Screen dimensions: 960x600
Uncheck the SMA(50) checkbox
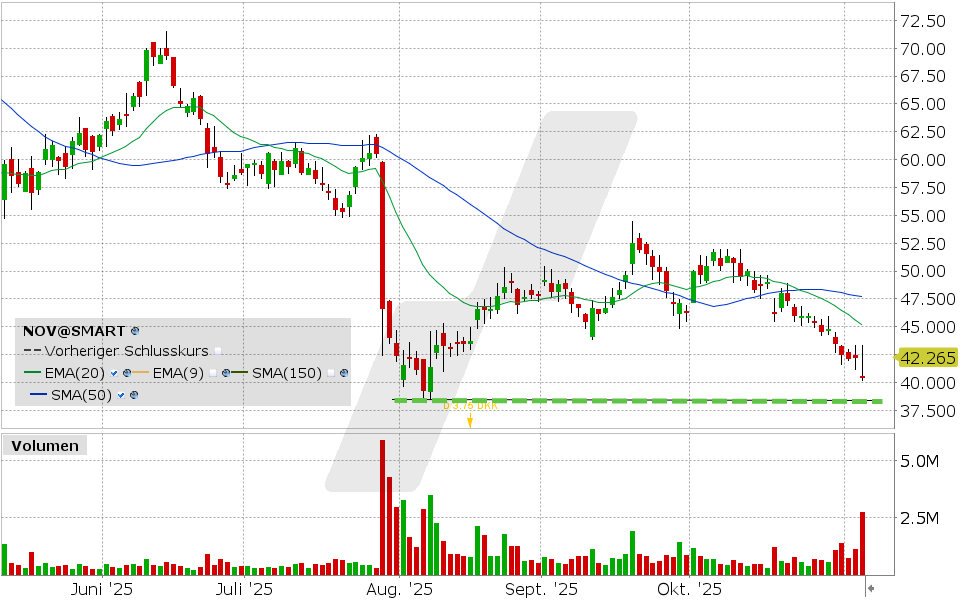click(x=121, y=395)
